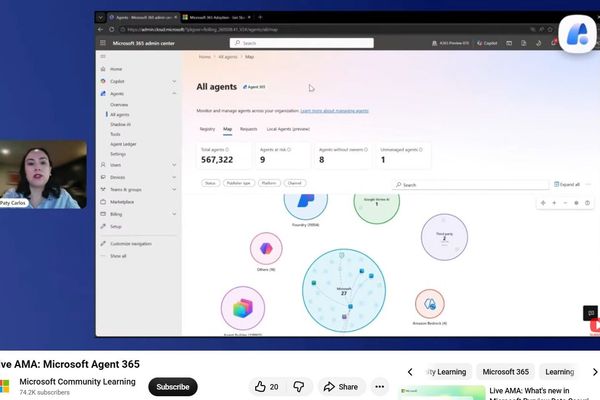The image size is (600, 400).
Task: Click the map zoom out minus icon
Action: pyautogui.click(x=565, y=203)
